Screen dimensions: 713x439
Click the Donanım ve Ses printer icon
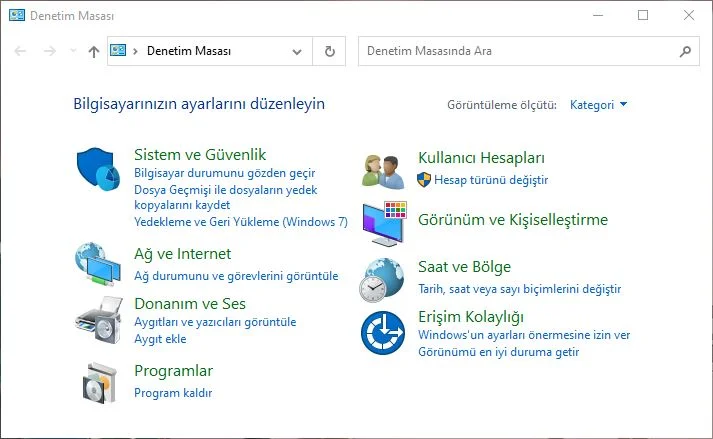tap(98, 317)
